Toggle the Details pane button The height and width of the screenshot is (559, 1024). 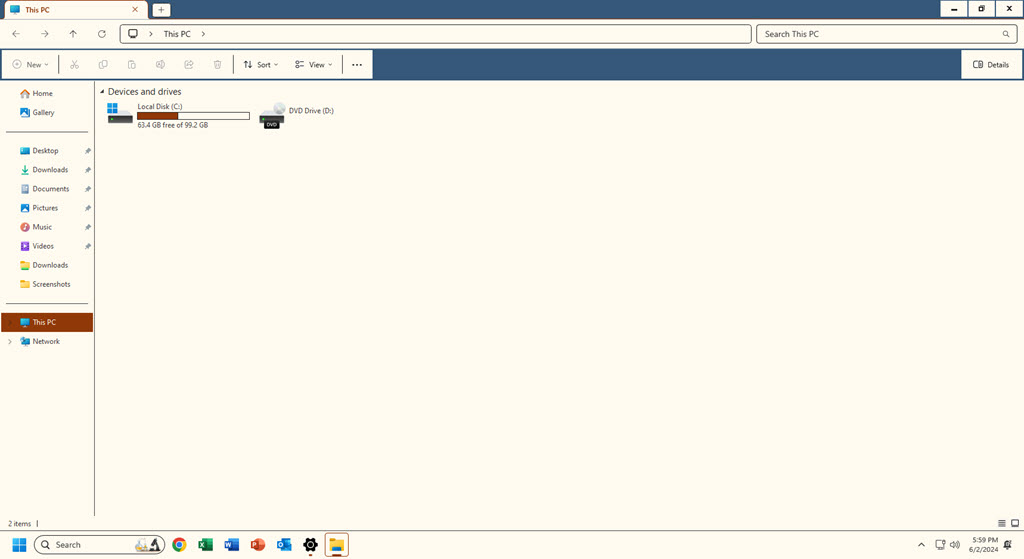point(991,65)
